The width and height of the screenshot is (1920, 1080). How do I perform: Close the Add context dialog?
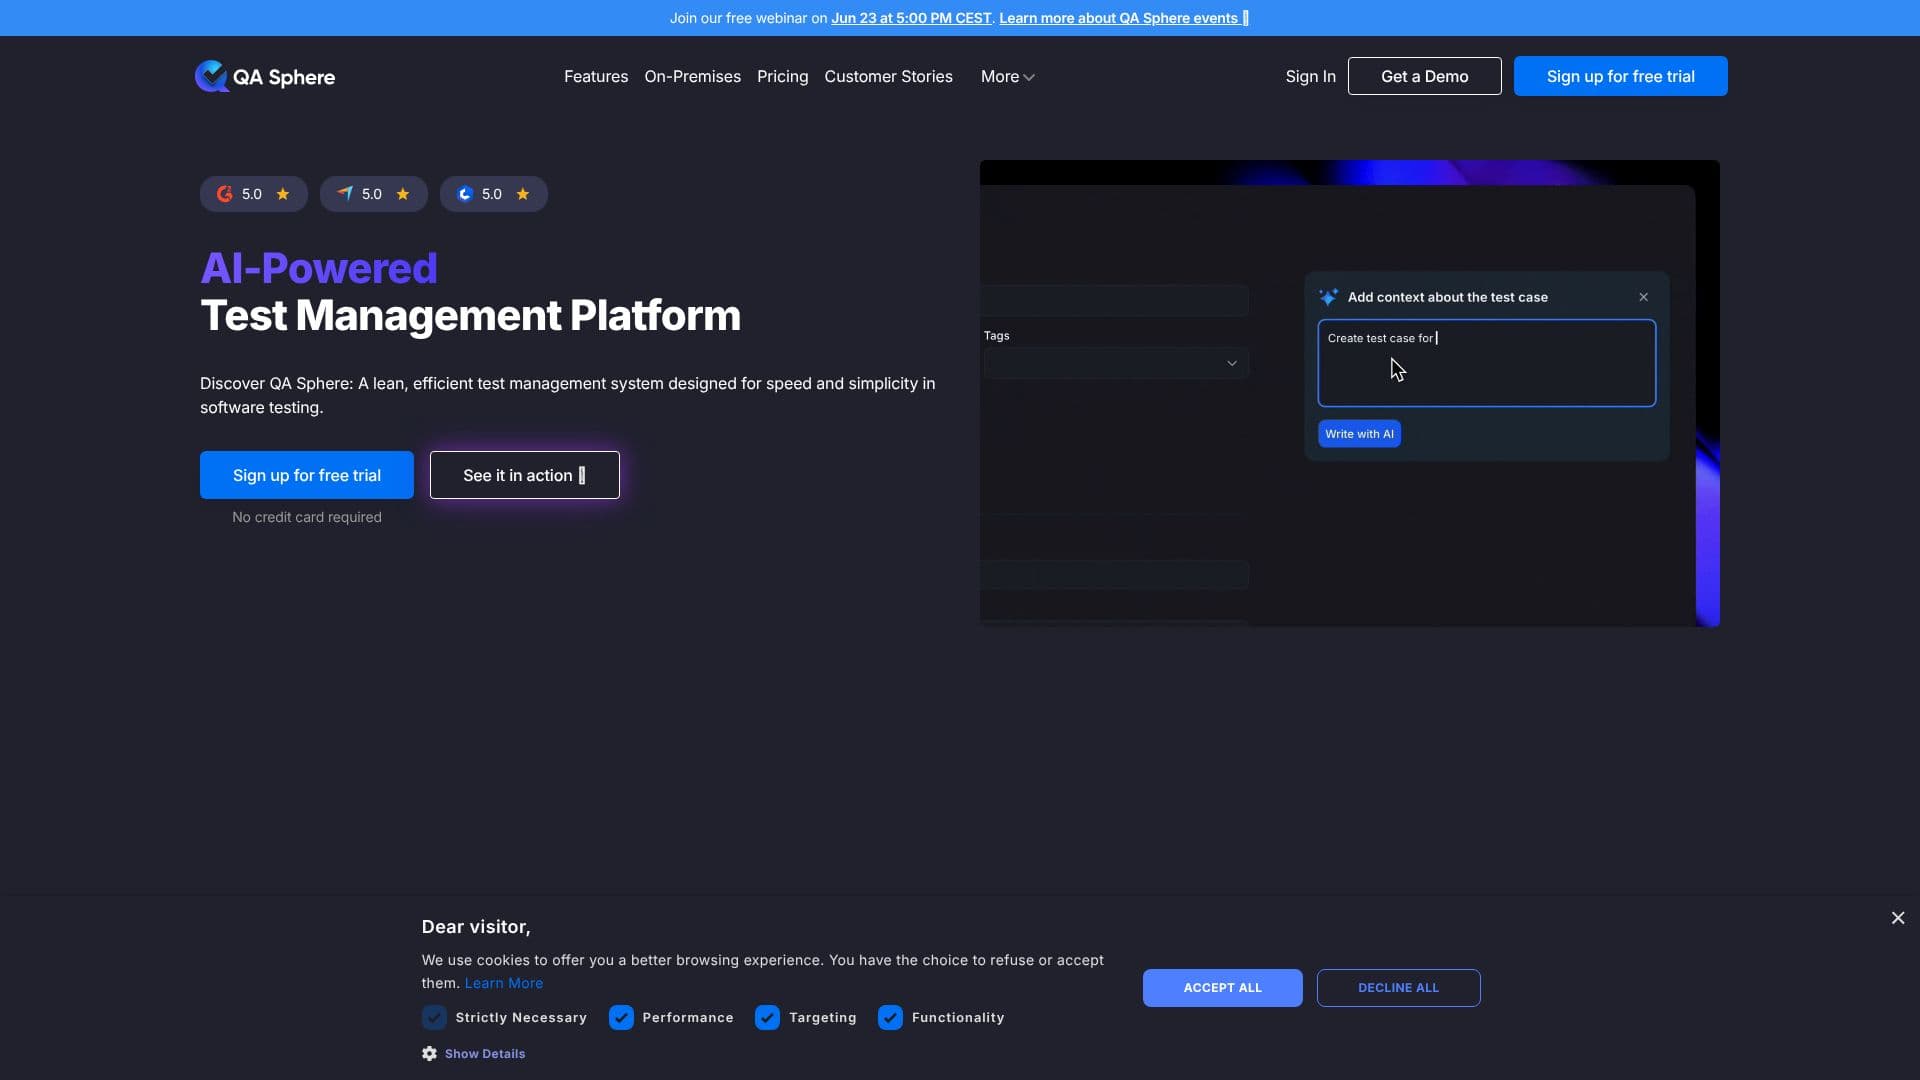pyautogui.click(x=1644, y=297)
